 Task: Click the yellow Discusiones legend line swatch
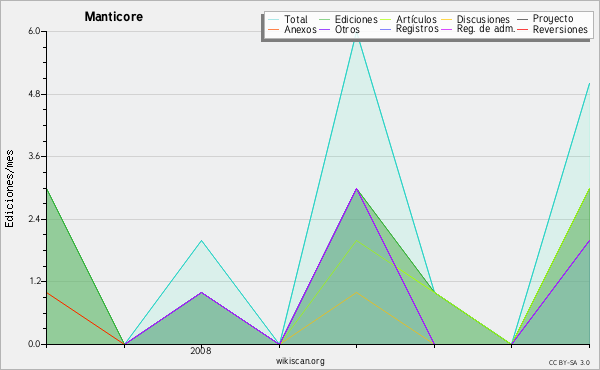(x=447, y=19)
